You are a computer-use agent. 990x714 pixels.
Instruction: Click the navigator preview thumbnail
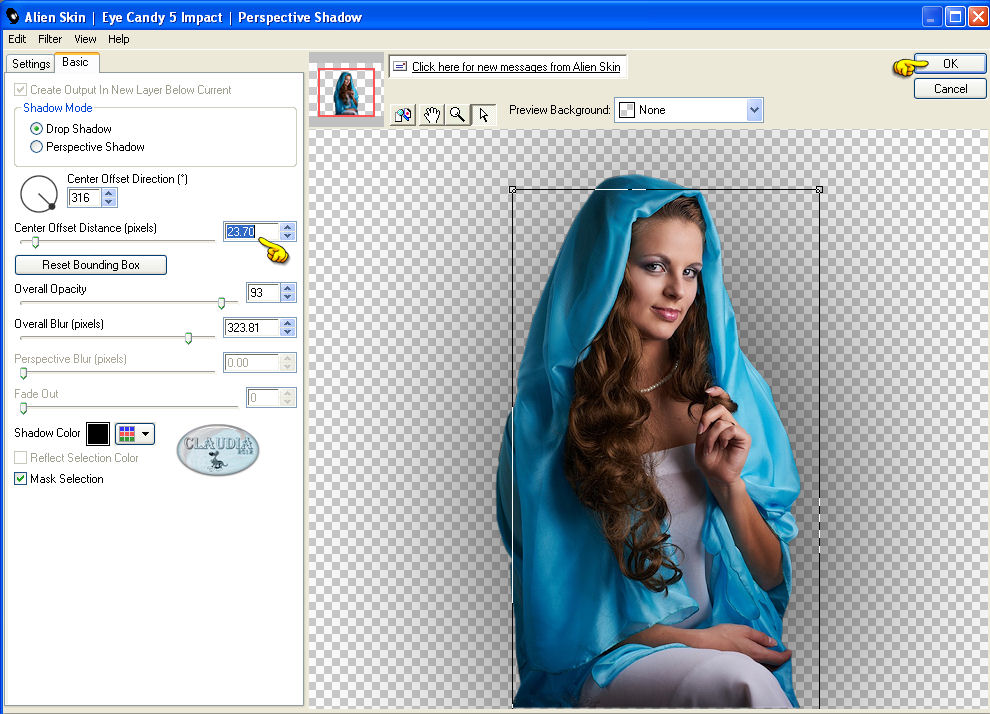click(x=346, y=92)
